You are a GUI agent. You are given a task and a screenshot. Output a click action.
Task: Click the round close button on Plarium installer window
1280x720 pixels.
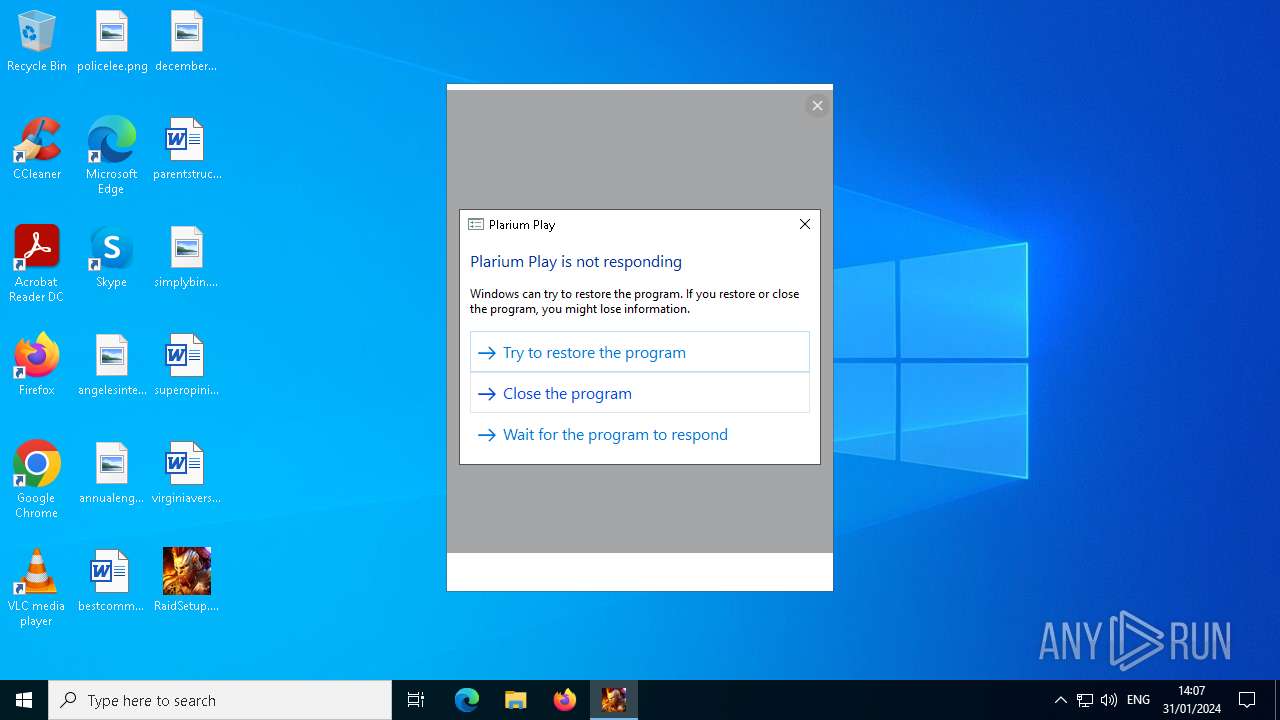point(817,105)
